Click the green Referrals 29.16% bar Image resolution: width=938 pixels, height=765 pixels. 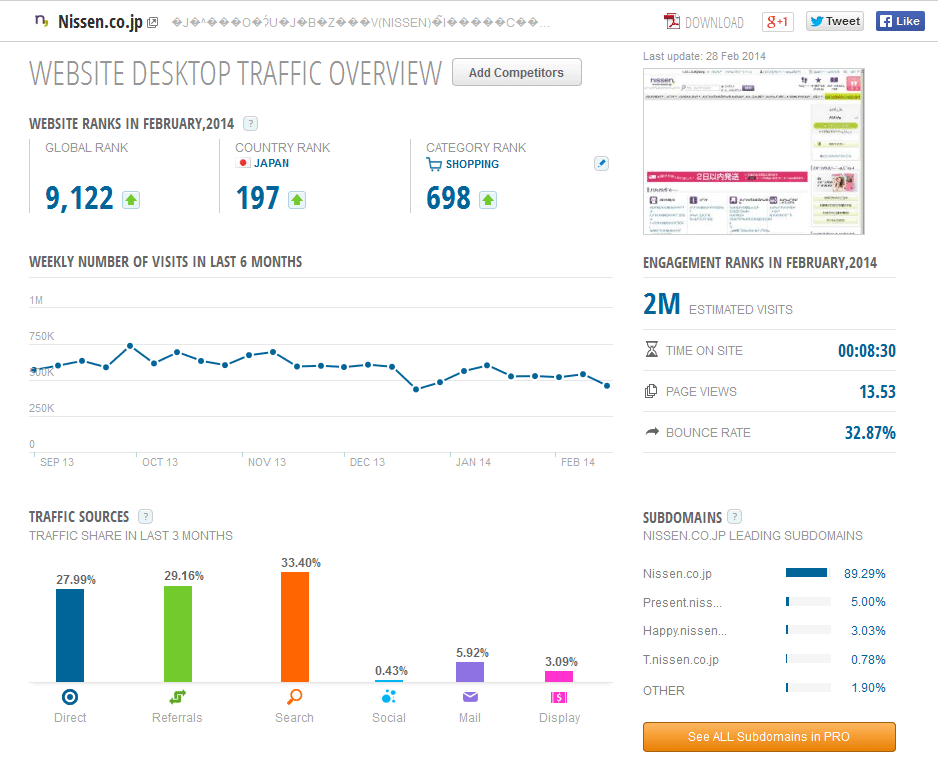click(178, 634)
